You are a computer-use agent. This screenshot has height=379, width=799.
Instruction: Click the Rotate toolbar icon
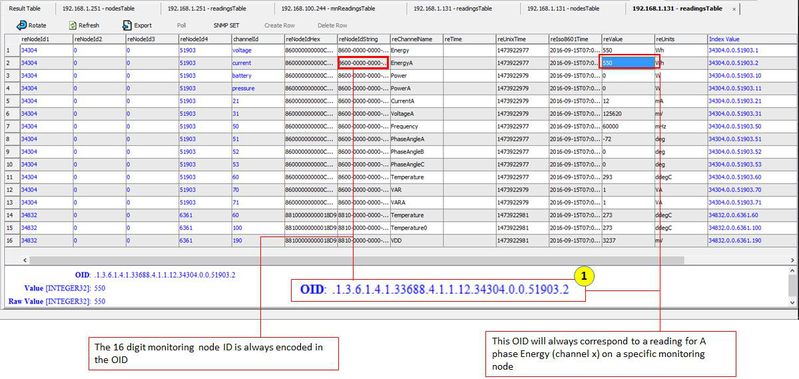21,25
